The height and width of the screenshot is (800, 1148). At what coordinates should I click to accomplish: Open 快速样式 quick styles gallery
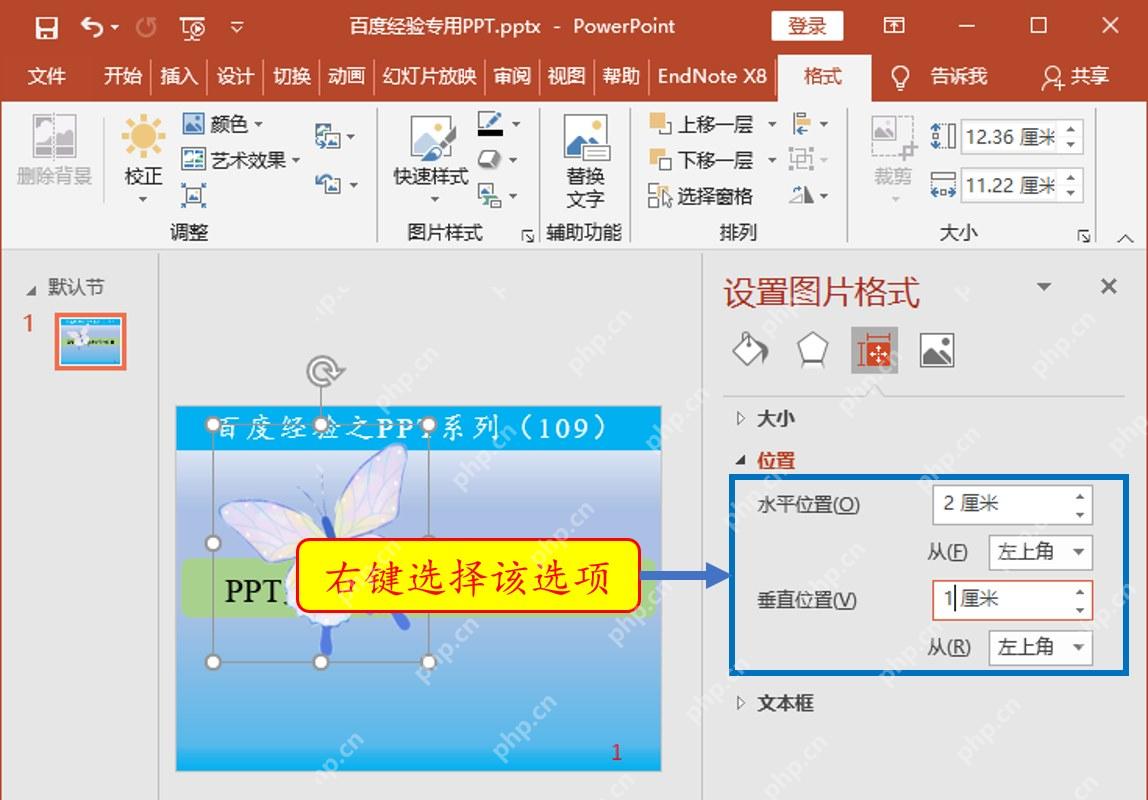pyautogui.click(x=431, y=160)
